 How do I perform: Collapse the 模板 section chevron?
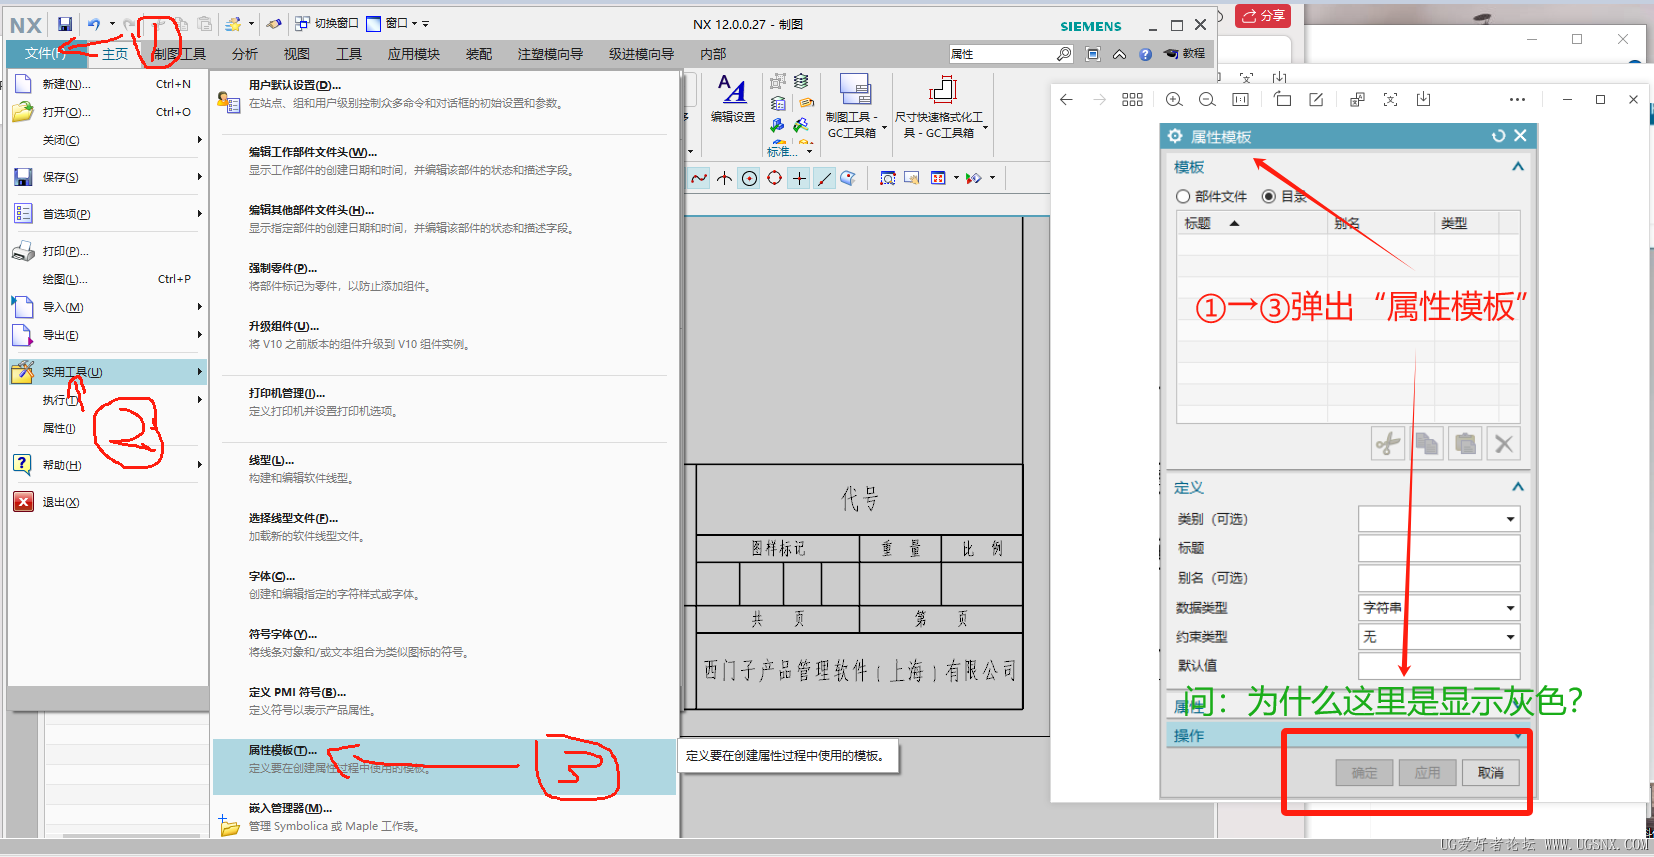pos(1518,167)
